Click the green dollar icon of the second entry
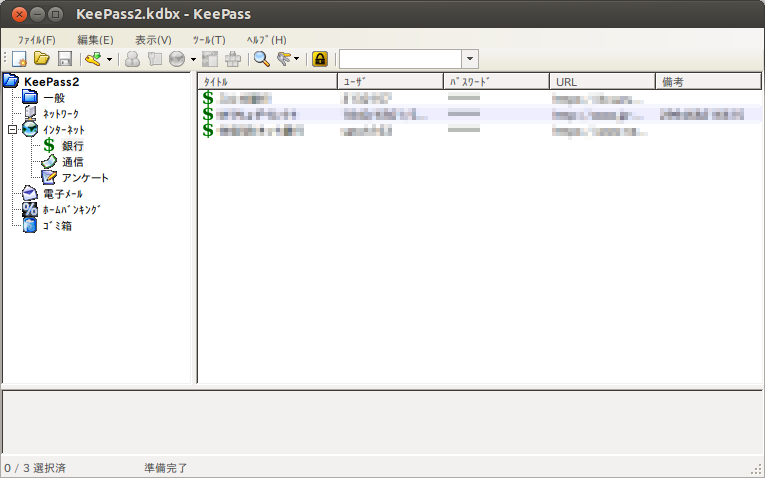765x478 pixels. point(208,114)
